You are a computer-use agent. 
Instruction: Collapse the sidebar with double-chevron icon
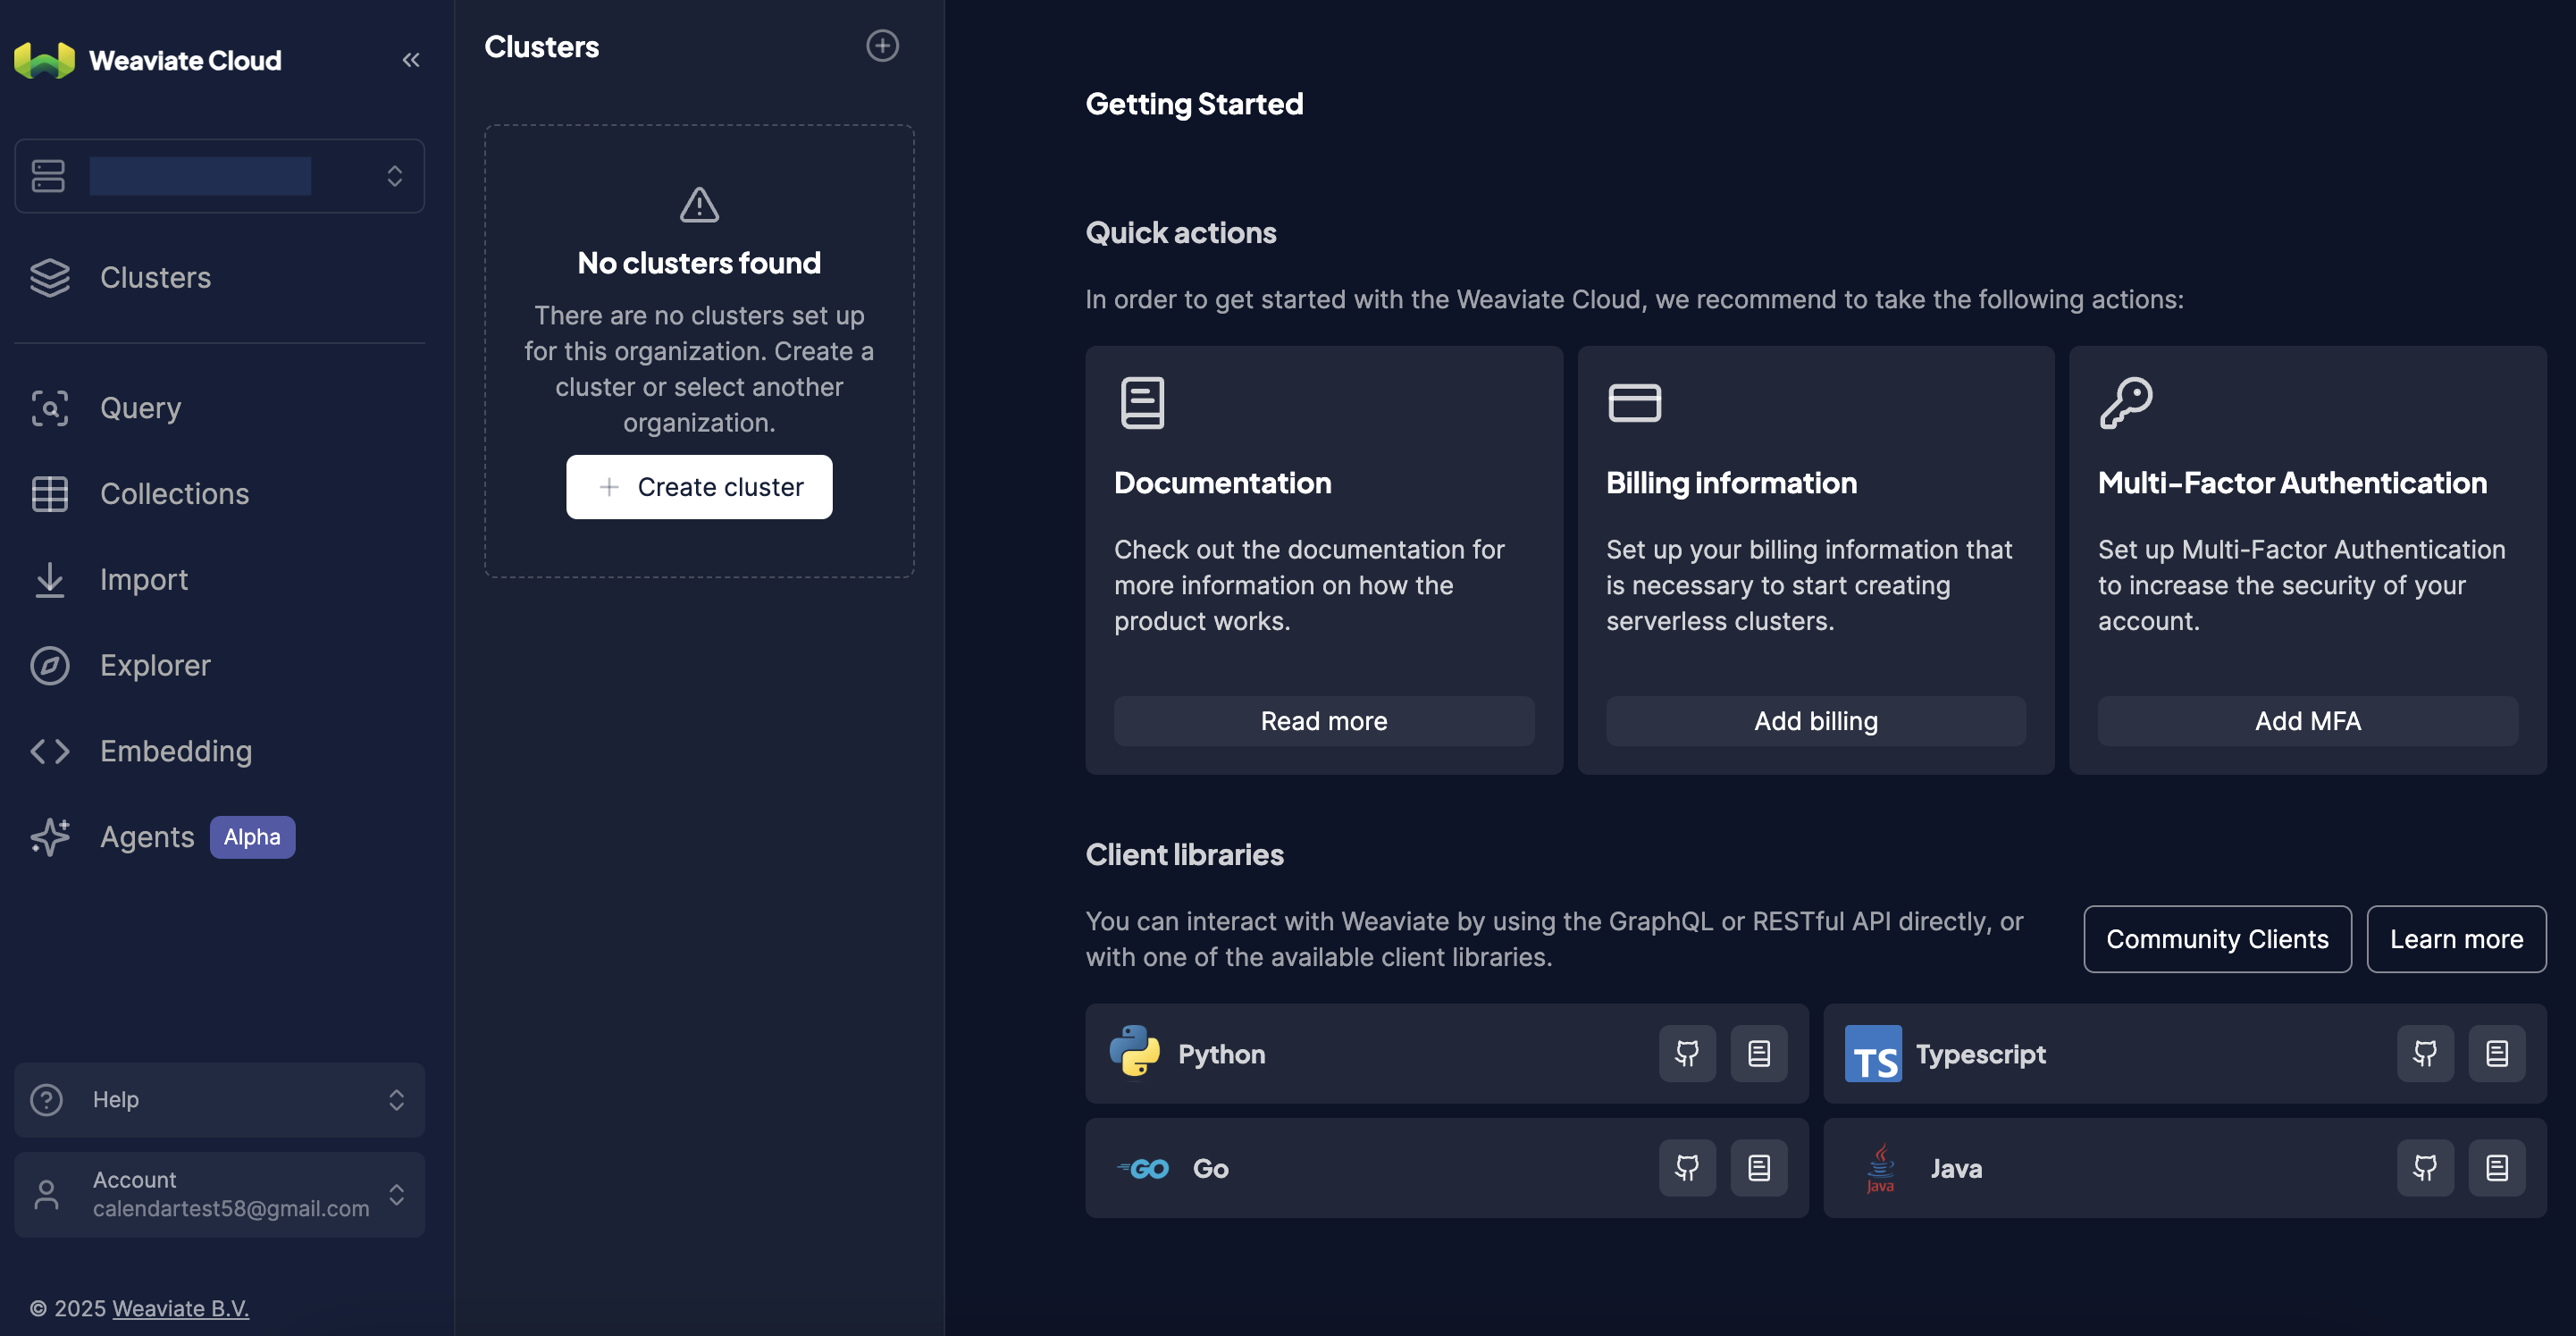[x=411, y=60]
